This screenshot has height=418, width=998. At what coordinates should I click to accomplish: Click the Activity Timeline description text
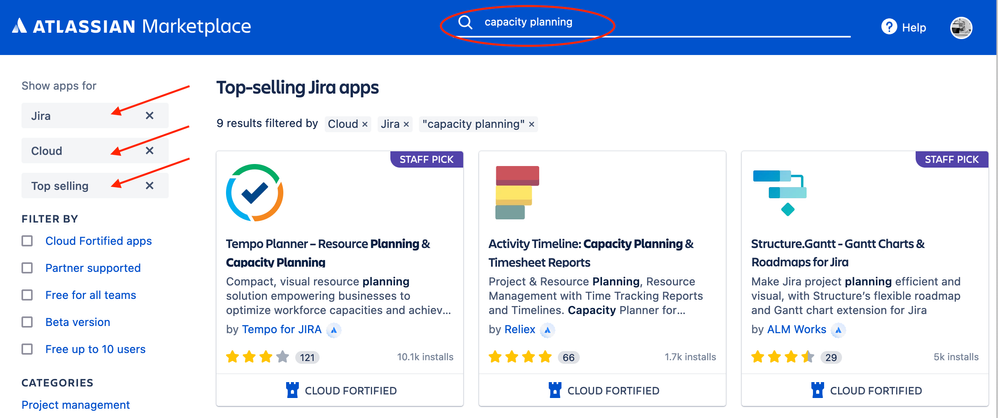tap(596, 296)
